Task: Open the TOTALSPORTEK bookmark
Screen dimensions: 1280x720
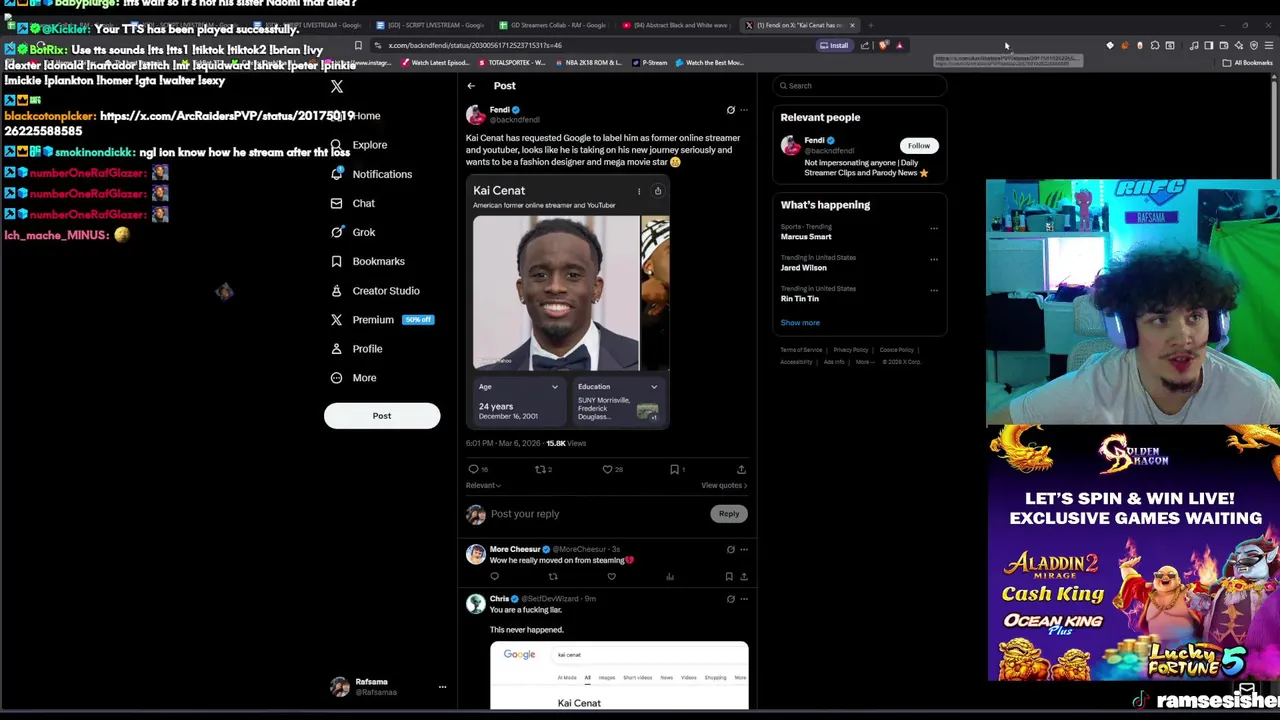Action: 513,63
